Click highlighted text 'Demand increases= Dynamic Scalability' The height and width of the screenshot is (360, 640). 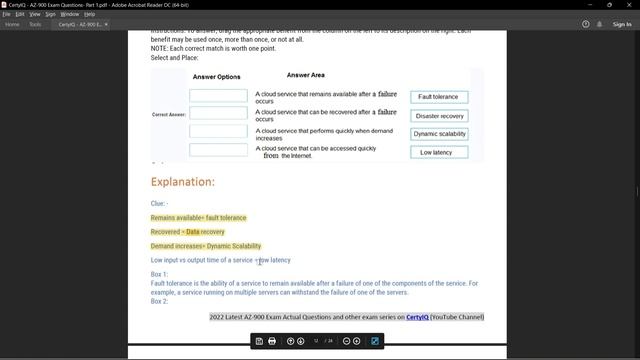pyautogui.click(x=206, y=246)
